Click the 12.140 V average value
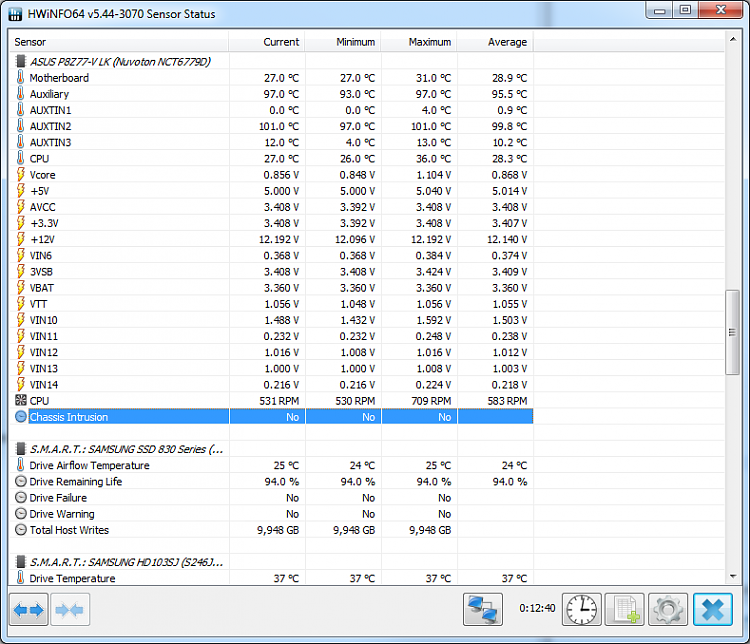Screen dimensions: 750x644 coord(507,239)
